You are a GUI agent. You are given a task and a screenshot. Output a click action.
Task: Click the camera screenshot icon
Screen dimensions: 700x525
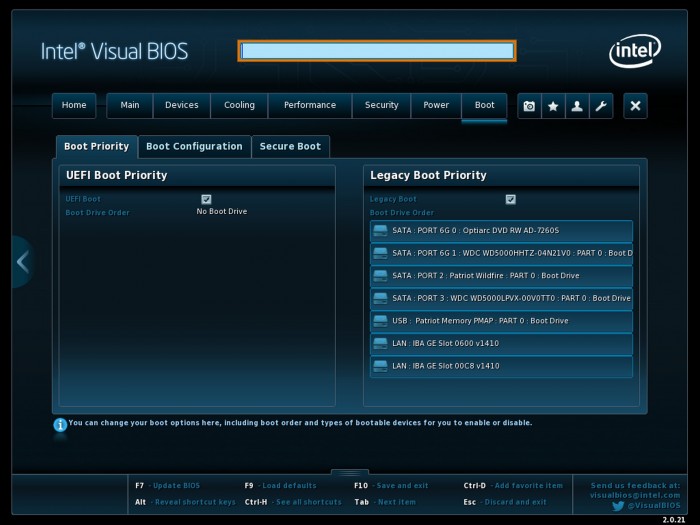click(529, 106)
